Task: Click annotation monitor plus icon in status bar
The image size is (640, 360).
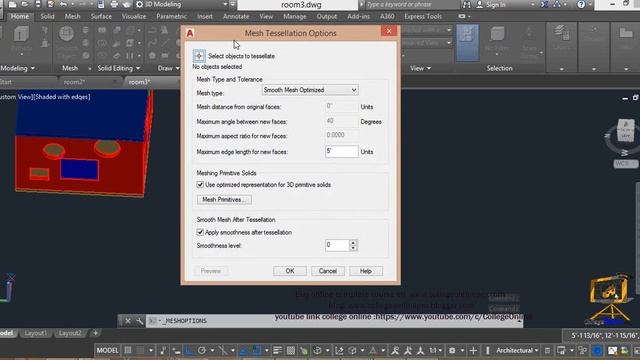Action: (x=473, y=350)
